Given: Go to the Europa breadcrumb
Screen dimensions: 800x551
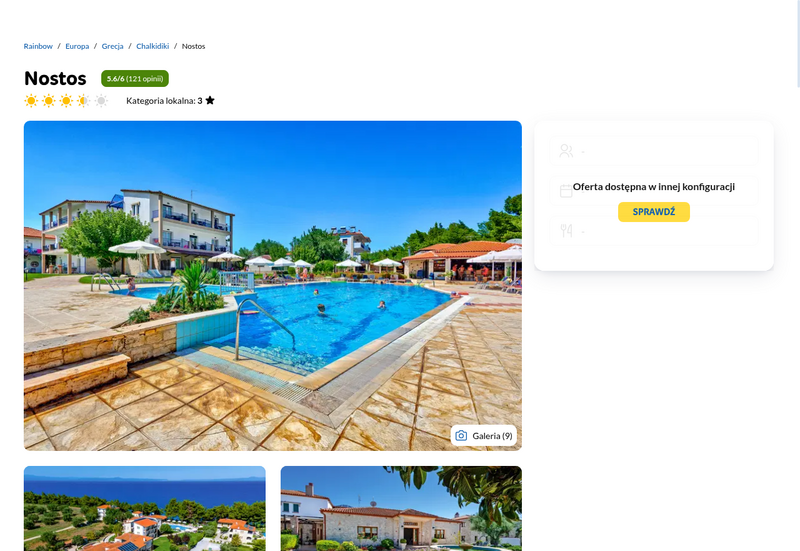Looking at the screenshot, I should (77, 46).
